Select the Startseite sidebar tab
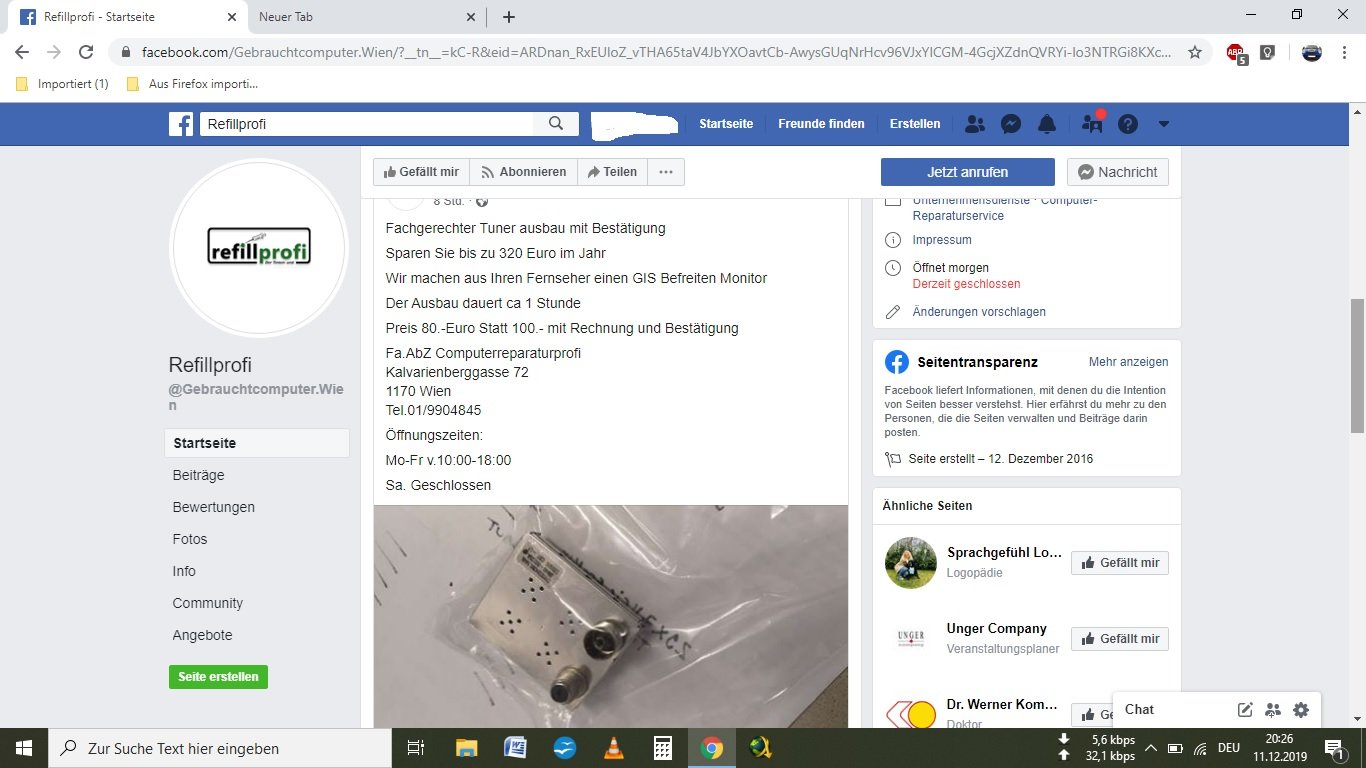 pyautogui.click(x=257, y=443)
